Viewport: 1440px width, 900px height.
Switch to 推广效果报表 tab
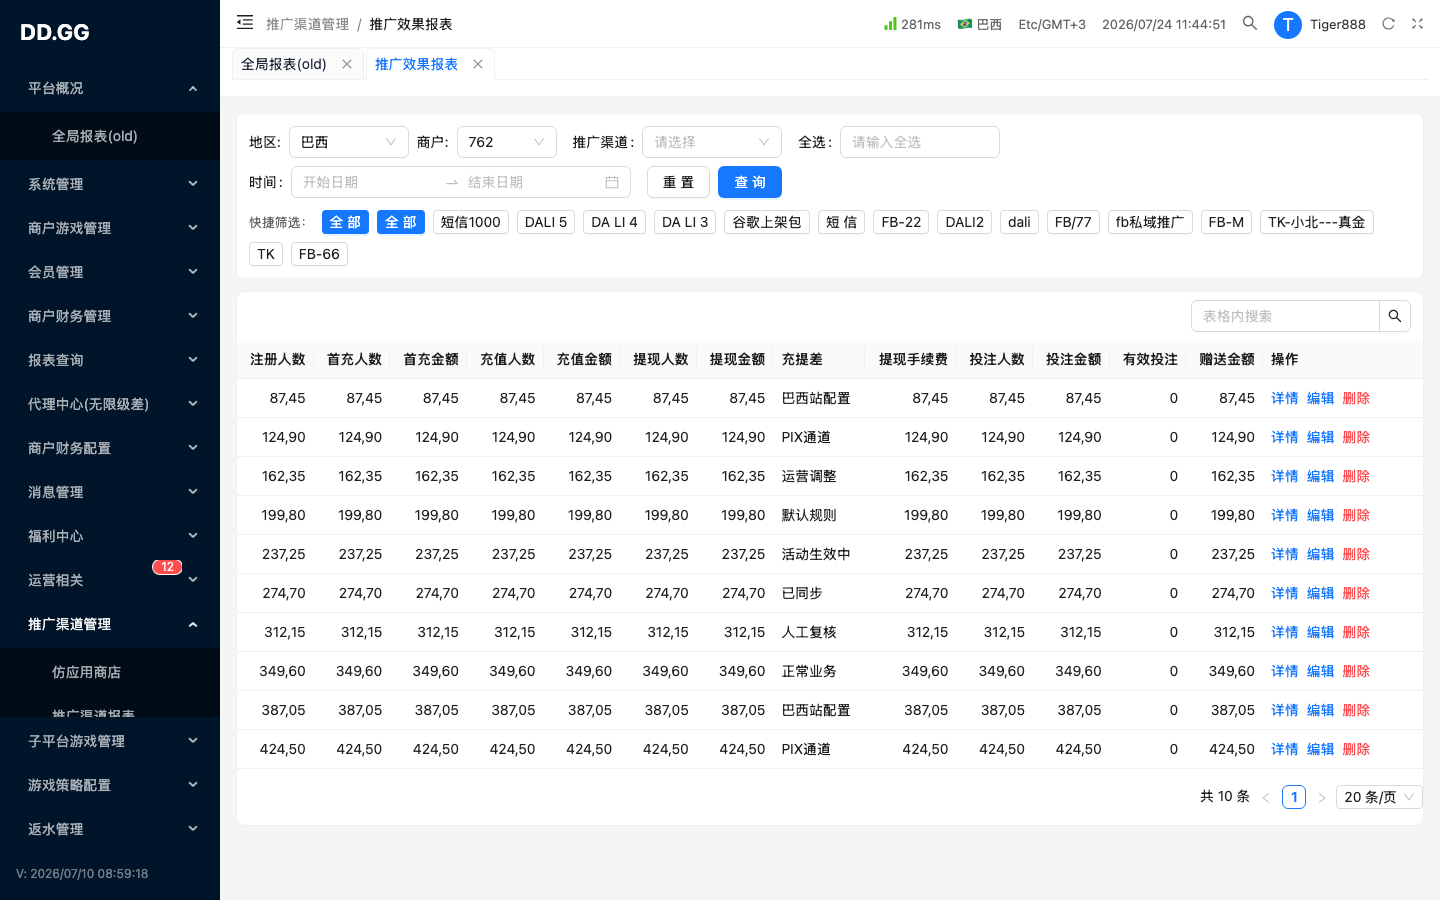tap(416, 64)
